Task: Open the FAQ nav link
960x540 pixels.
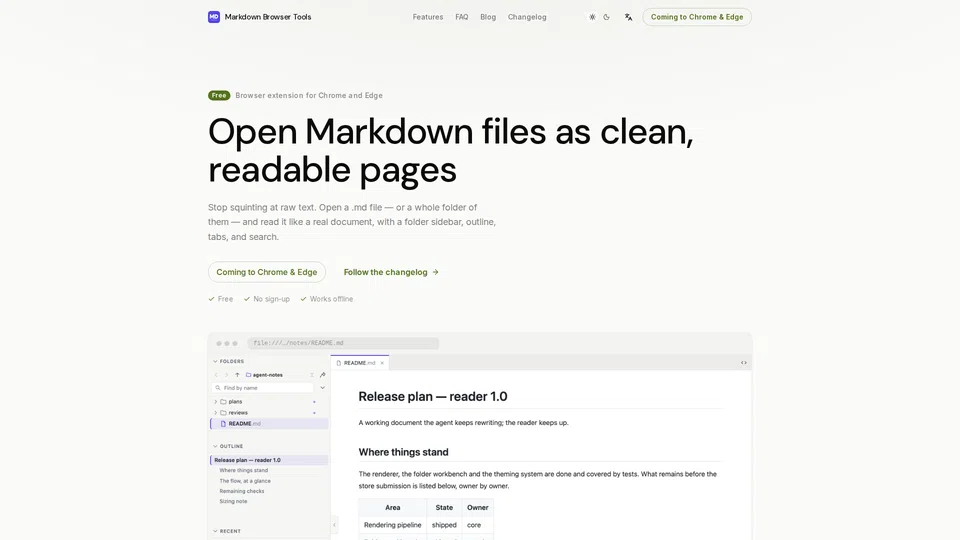Action: click(462, 17)
